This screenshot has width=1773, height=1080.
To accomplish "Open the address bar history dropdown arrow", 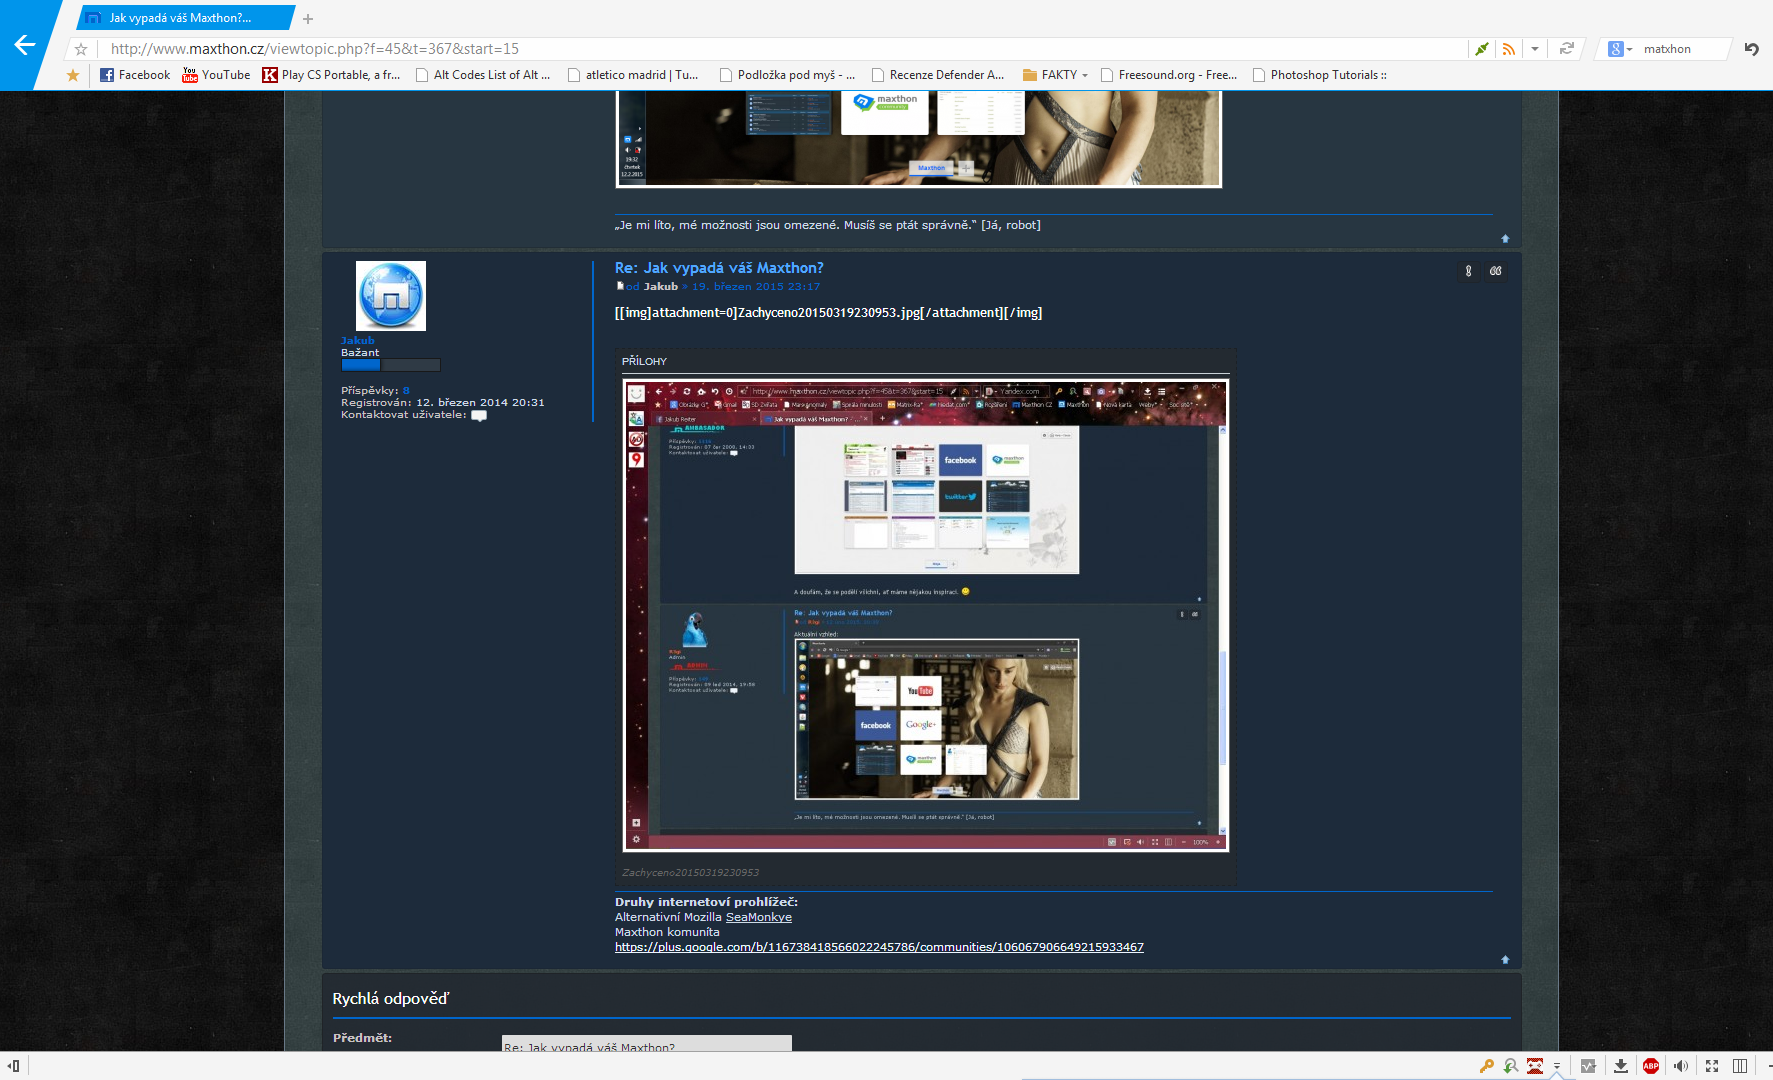I will (x=1535, y=49).
